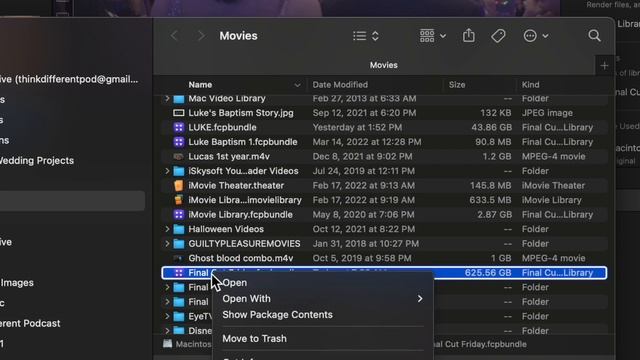Image resolution: width=640 pixels, height=360 pixels.
Task: Select the Lucas 1st year.m4v file name
Action: [x=229, y=157]
